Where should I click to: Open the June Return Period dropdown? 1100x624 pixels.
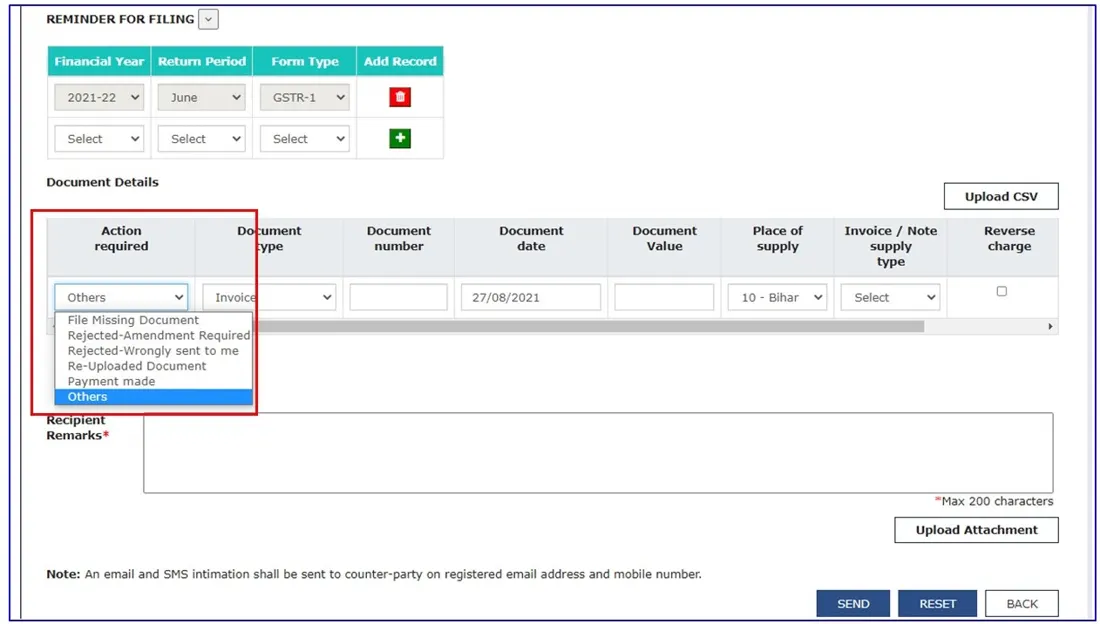[201, 98]
